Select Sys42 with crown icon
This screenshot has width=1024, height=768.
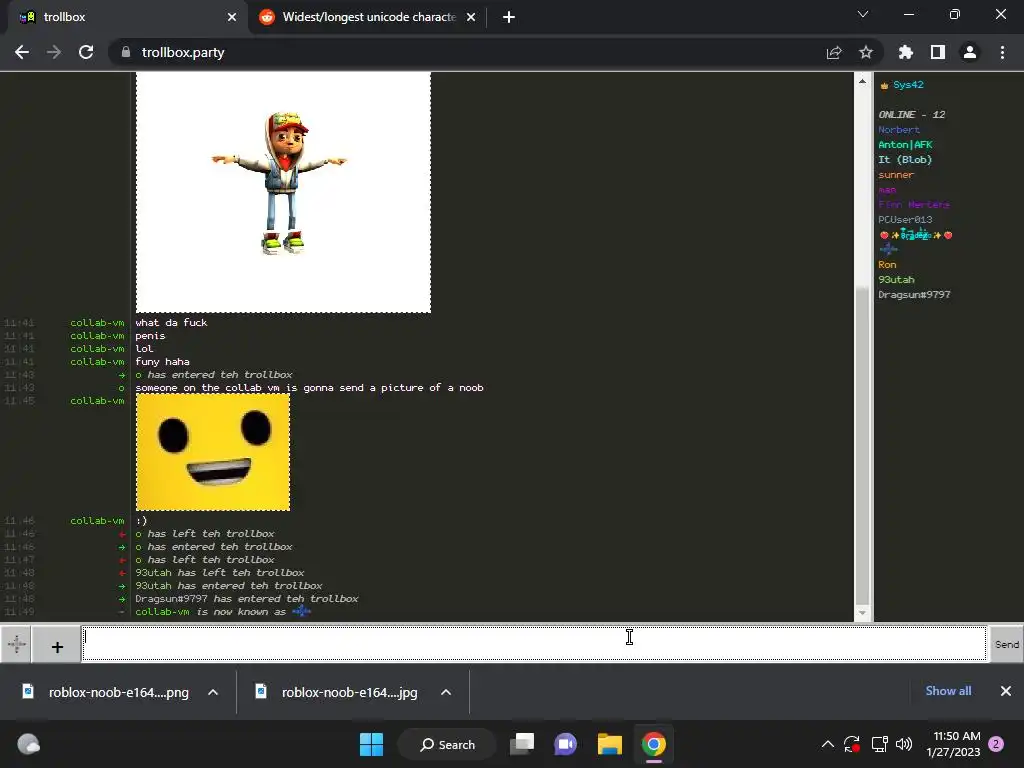[901, 85]
